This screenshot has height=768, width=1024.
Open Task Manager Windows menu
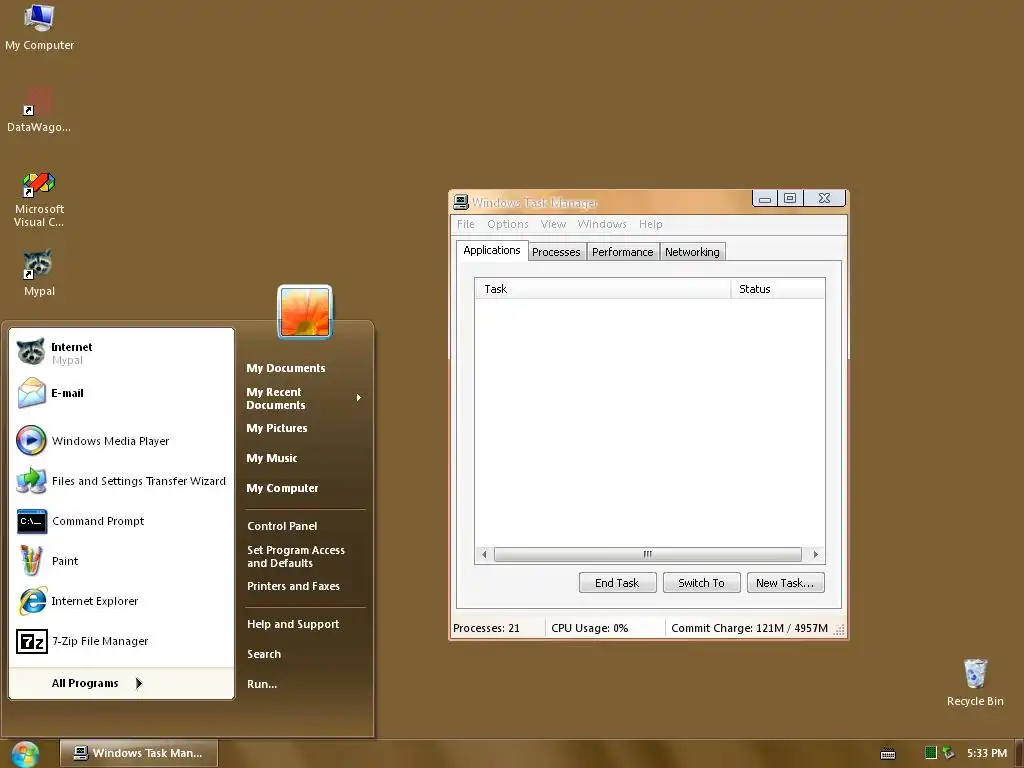coord(602,224)
